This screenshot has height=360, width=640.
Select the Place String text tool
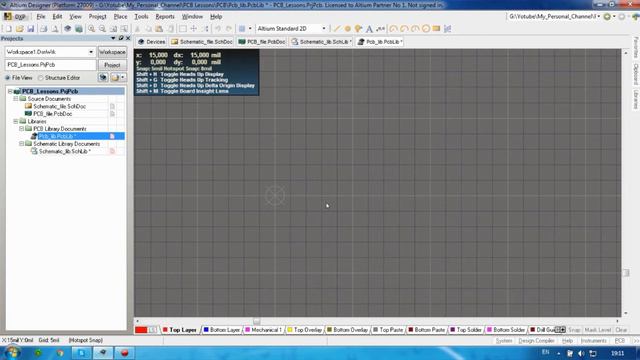pyautogui.click(x=369, y=29)
